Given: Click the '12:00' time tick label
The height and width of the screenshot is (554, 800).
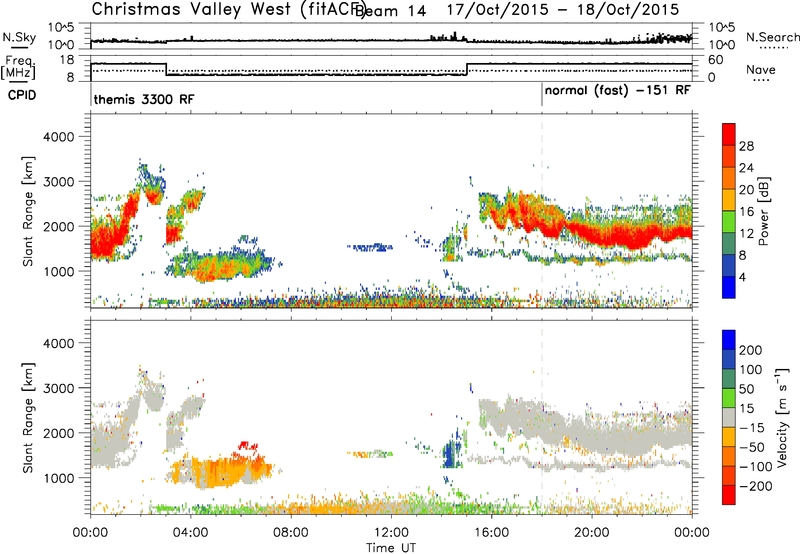Looking at the screenshot, I should [391, 533].
